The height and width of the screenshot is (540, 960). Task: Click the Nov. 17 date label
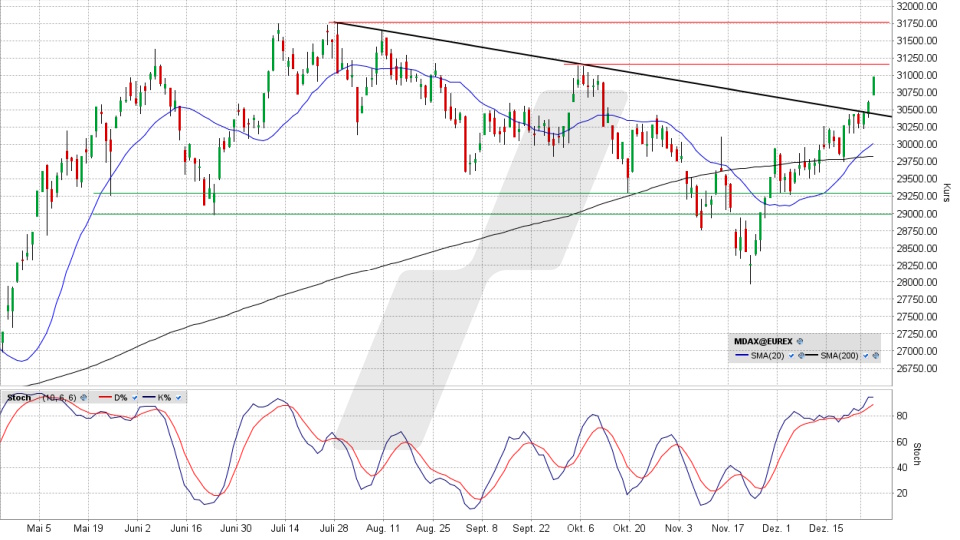[727, 528]
